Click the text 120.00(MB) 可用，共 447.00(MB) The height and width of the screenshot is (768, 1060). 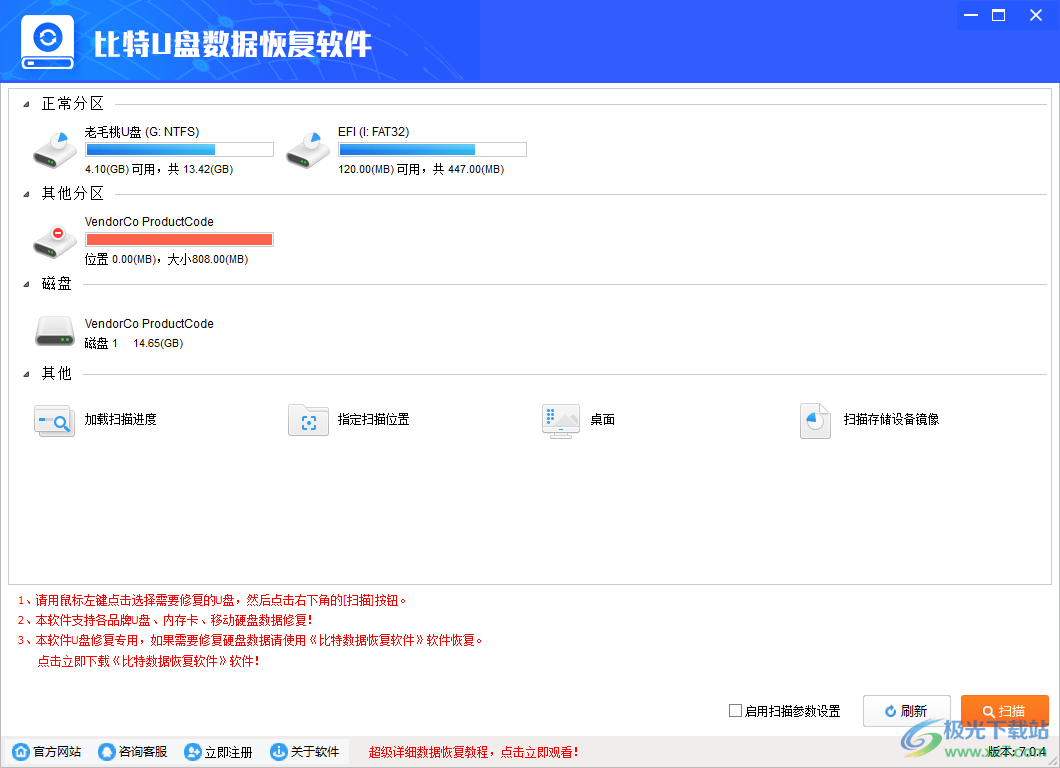(x=421, y=169)
